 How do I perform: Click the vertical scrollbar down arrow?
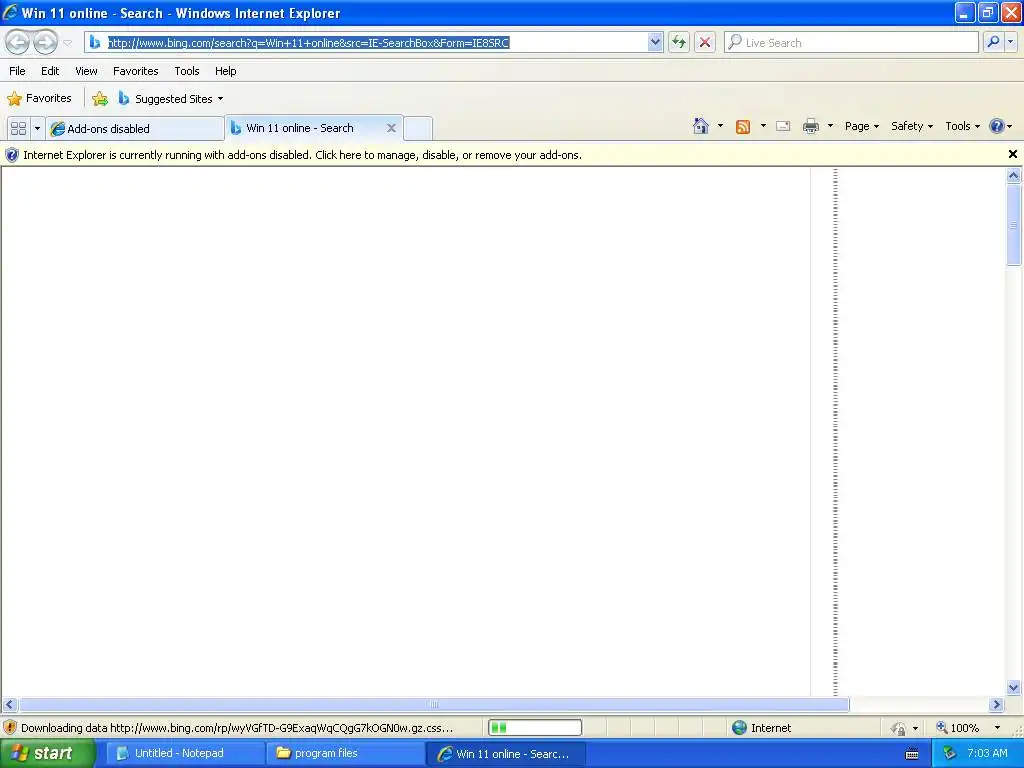[1014, 687]
